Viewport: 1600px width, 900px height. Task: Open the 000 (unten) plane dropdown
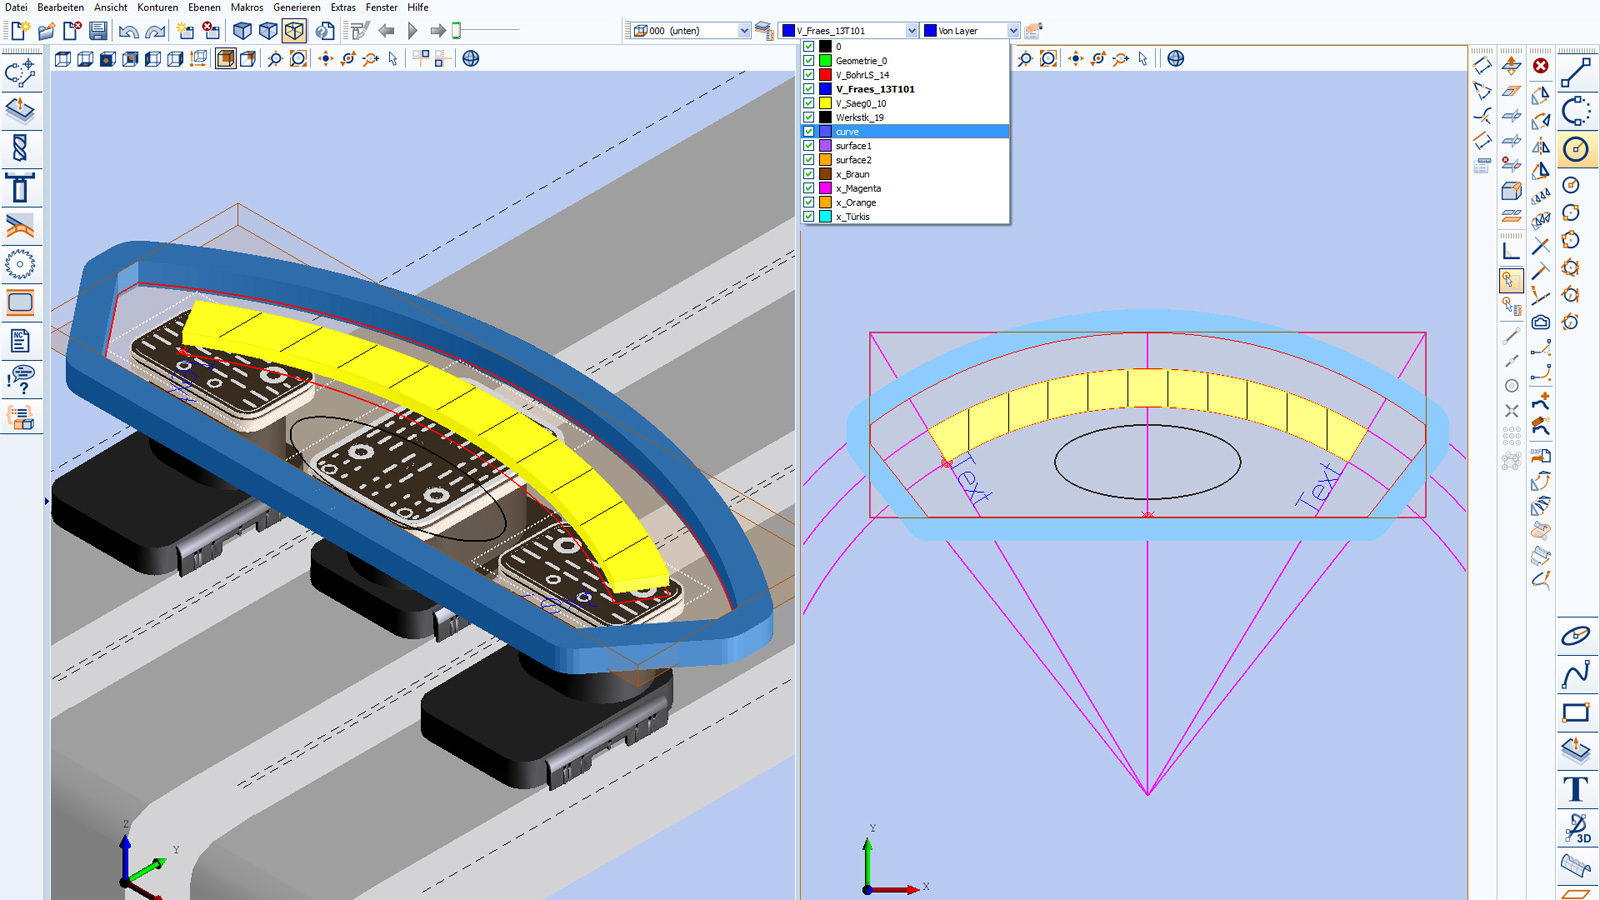click(743, 31)
